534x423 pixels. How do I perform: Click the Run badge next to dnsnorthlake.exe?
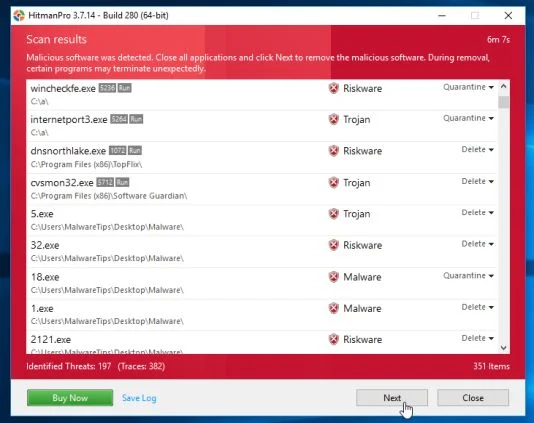[x=135, y=151]
